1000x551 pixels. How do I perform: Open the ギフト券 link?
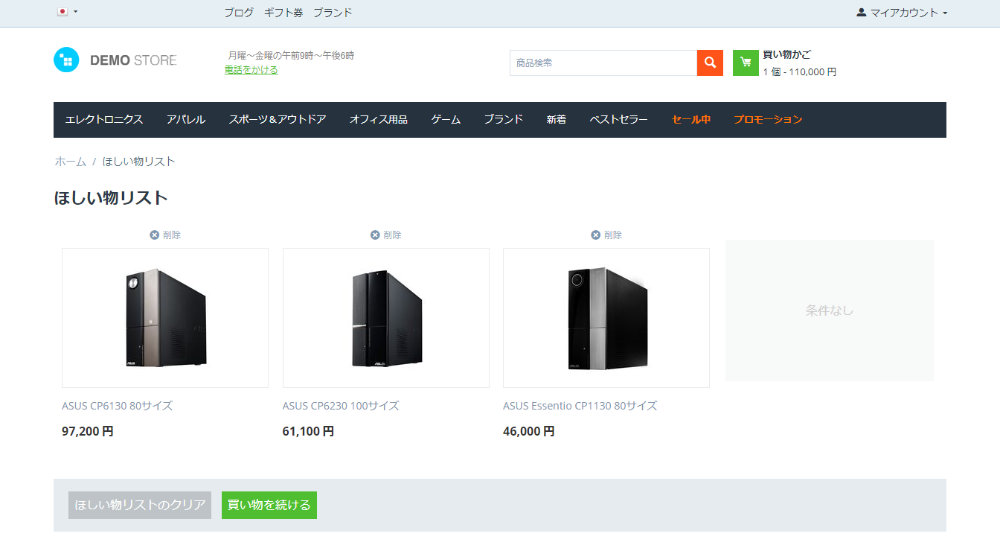tap(283, 12)
